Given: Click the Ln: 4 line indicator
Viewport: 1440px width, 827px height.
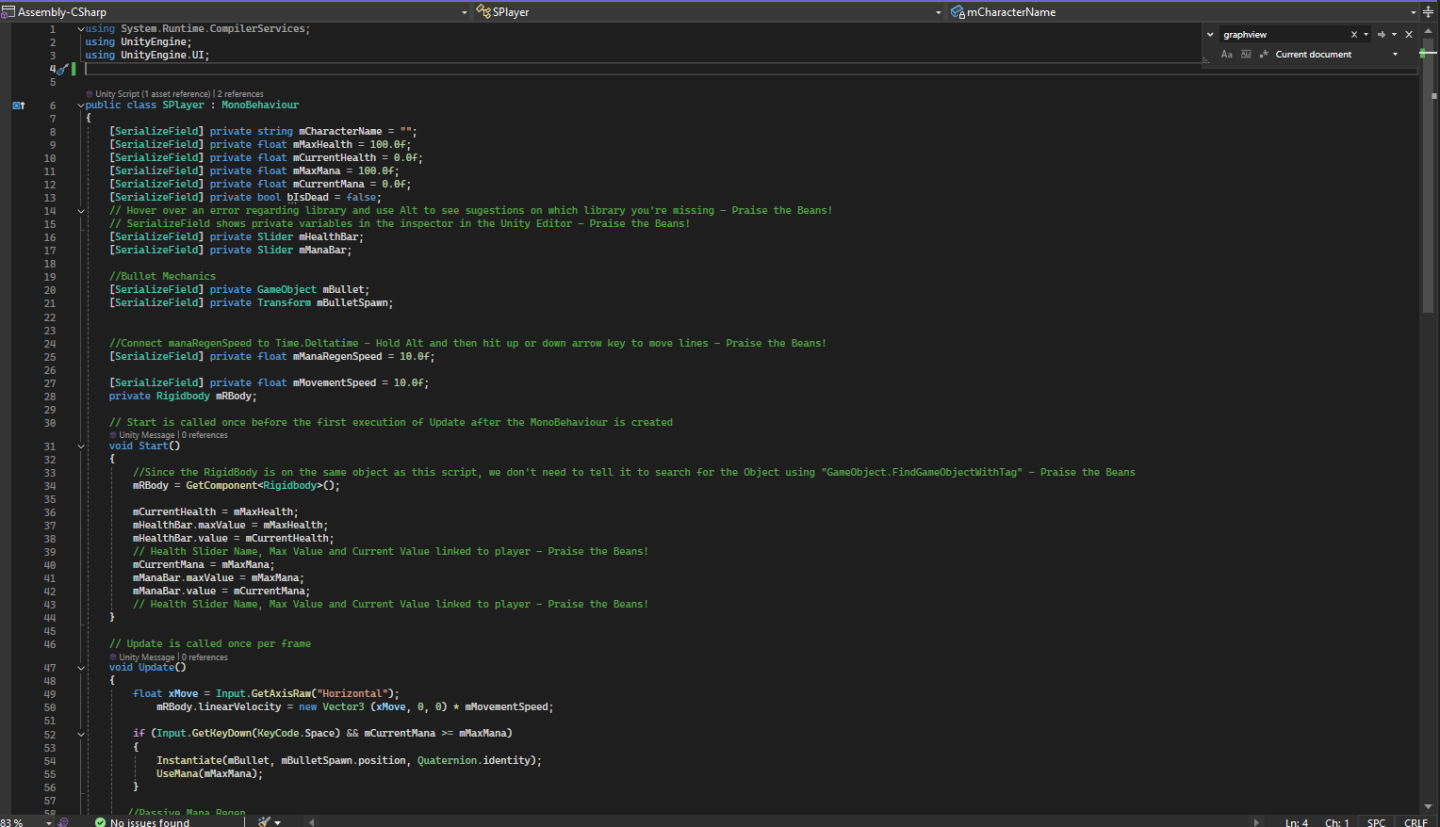Looking at the screenshot, I should pos(1296,822).
